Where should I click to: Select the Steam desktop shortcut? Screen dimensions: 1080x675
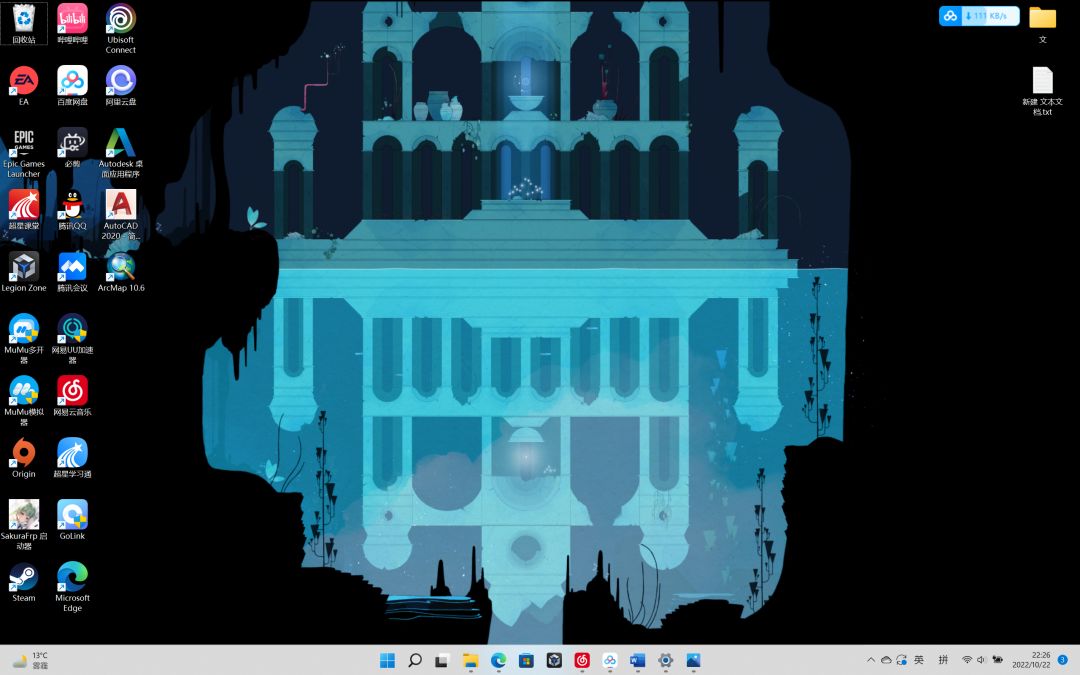[x=24, y=581]
